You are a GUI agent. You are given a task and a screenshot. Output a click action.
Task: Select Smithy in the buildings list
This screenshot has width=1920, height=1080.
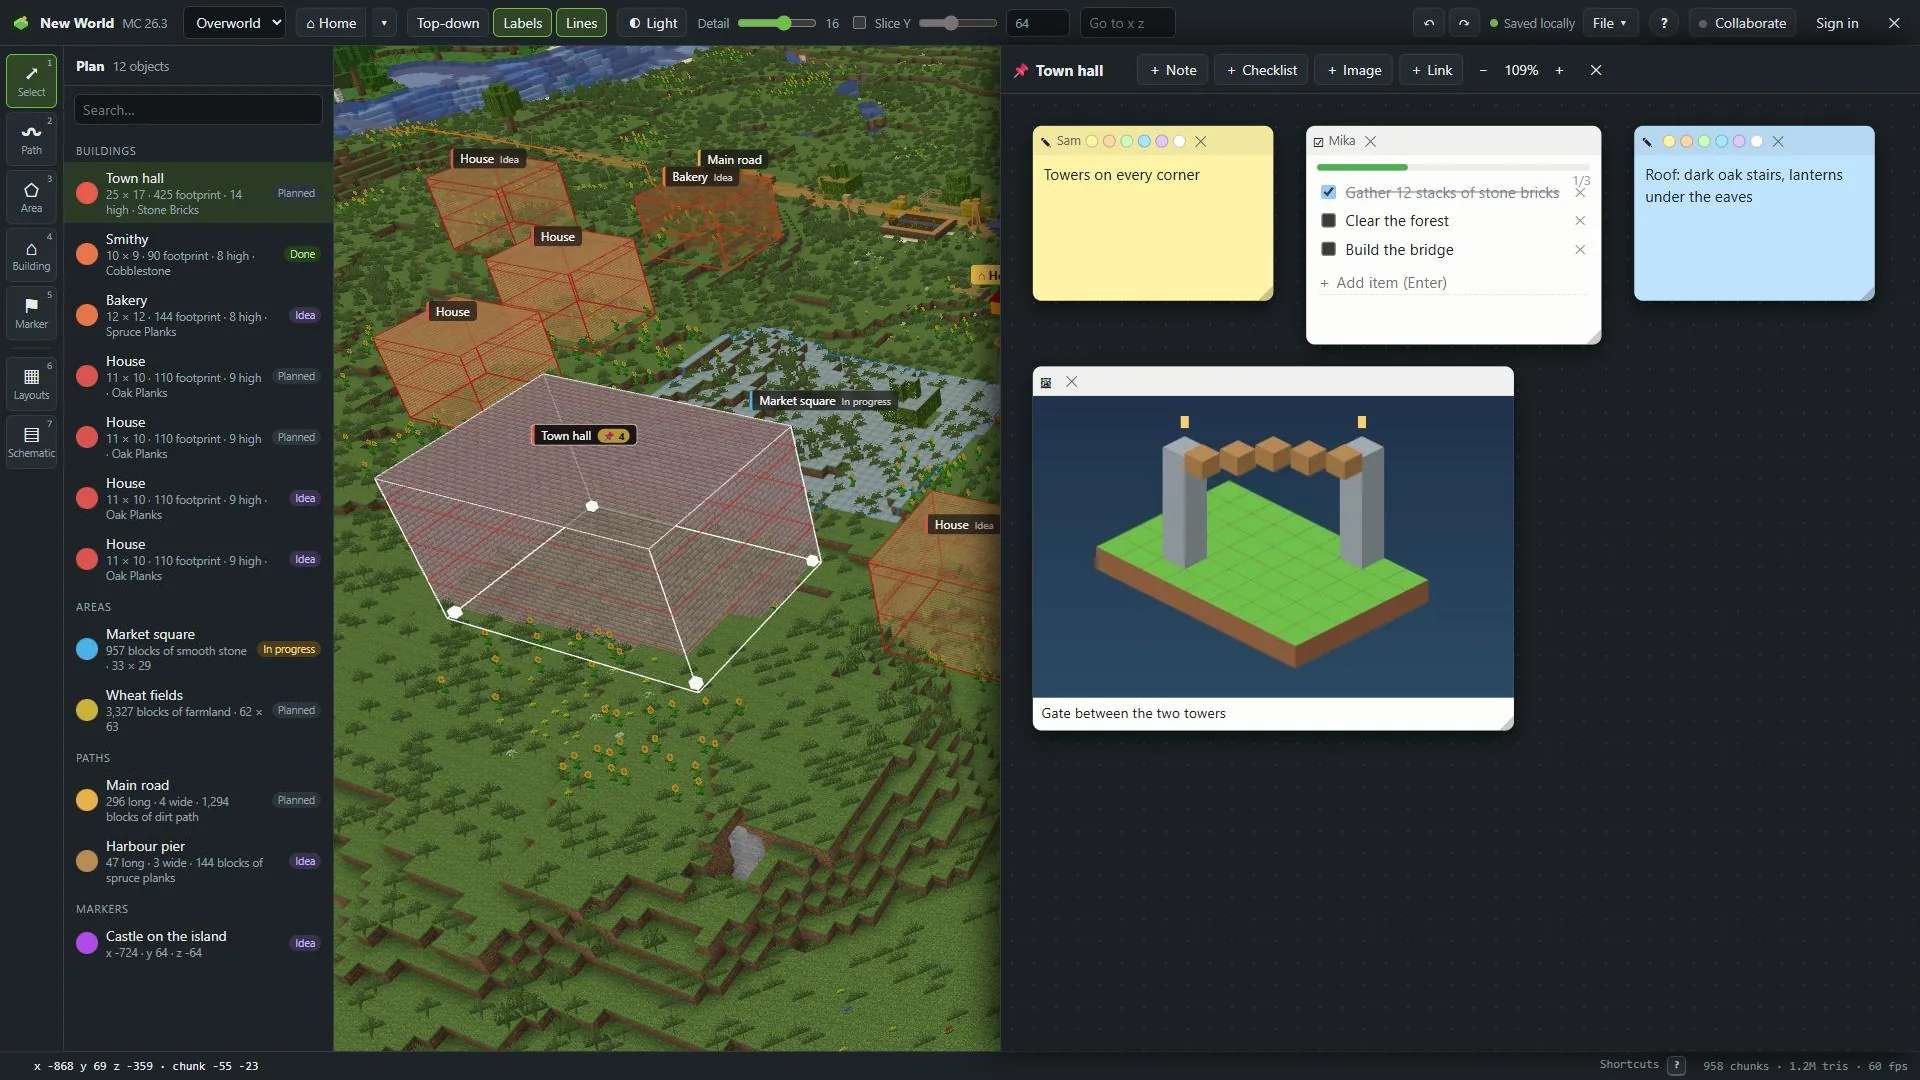pyautogui.click(x=198, y=254)
